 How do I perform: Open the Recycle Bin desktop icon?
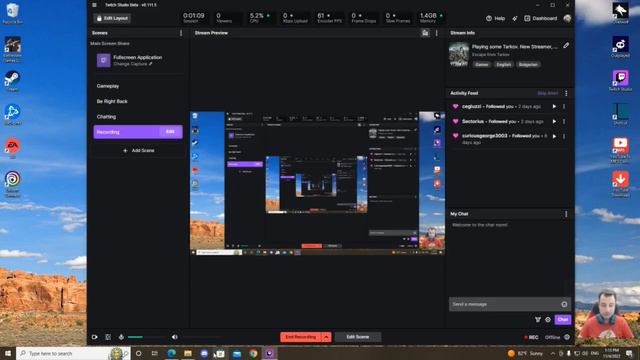pos(12,13)
